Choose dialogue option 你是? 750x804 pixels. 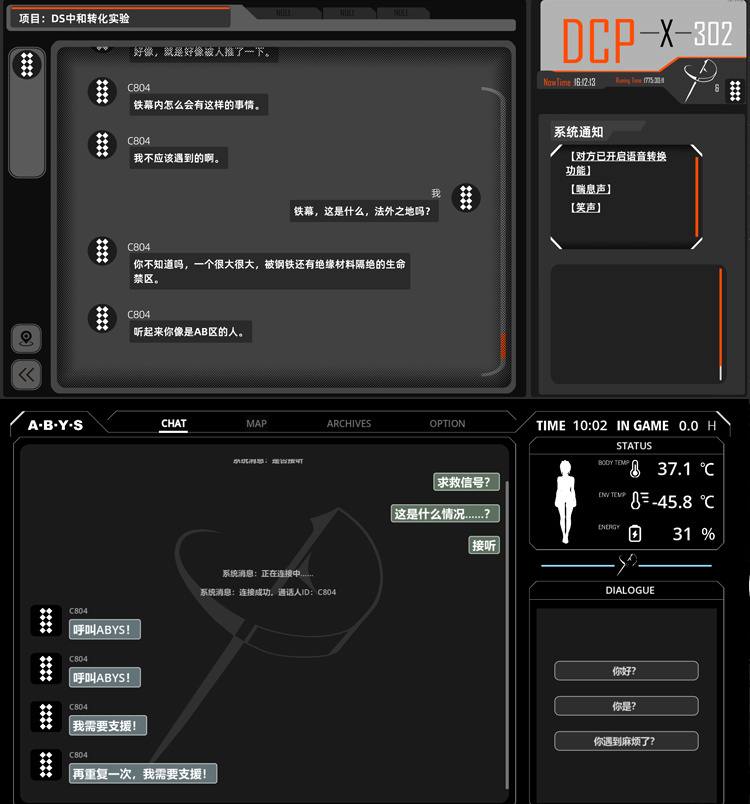(626, 706)
